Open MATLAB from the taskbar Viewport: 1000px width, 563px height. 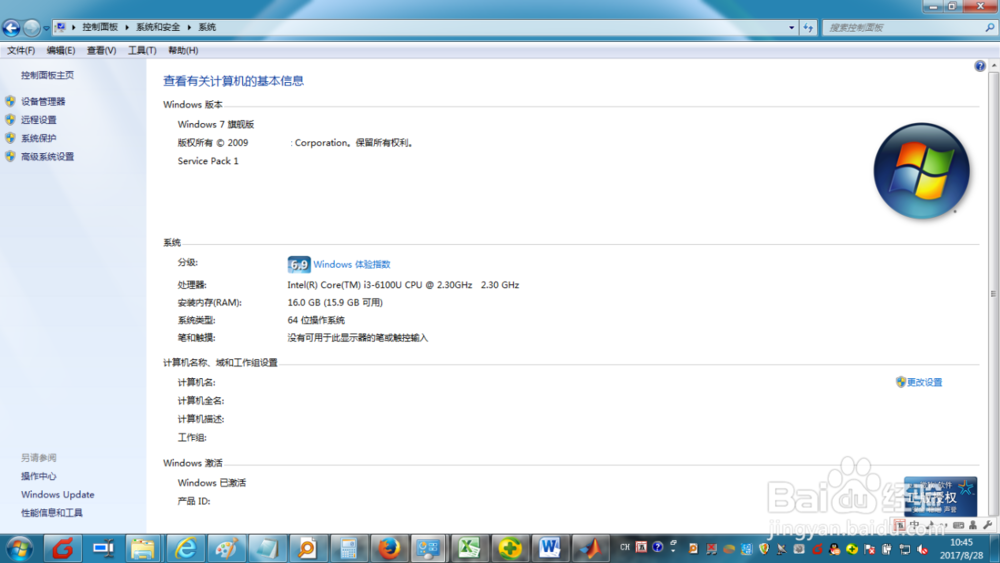591,548
